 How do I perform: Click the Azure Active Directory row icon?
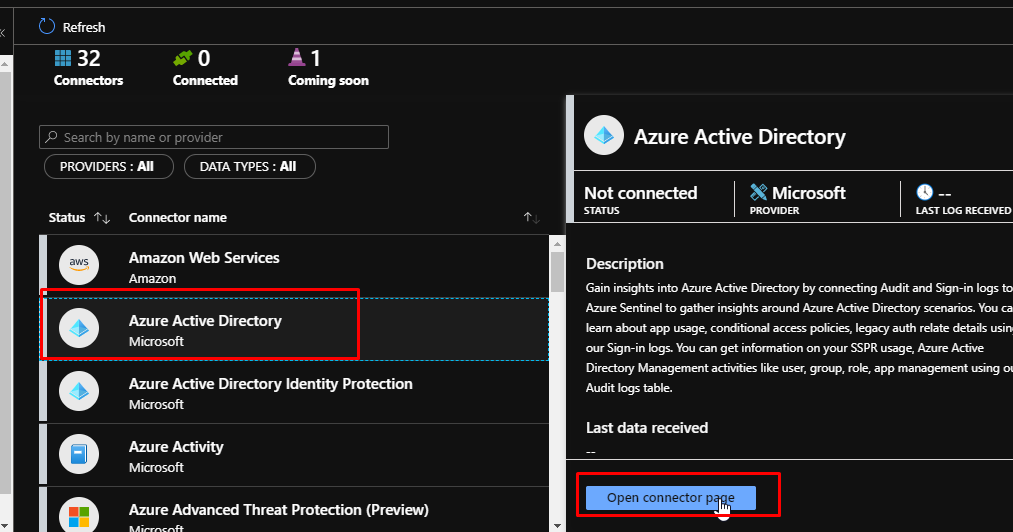(79, 329)
